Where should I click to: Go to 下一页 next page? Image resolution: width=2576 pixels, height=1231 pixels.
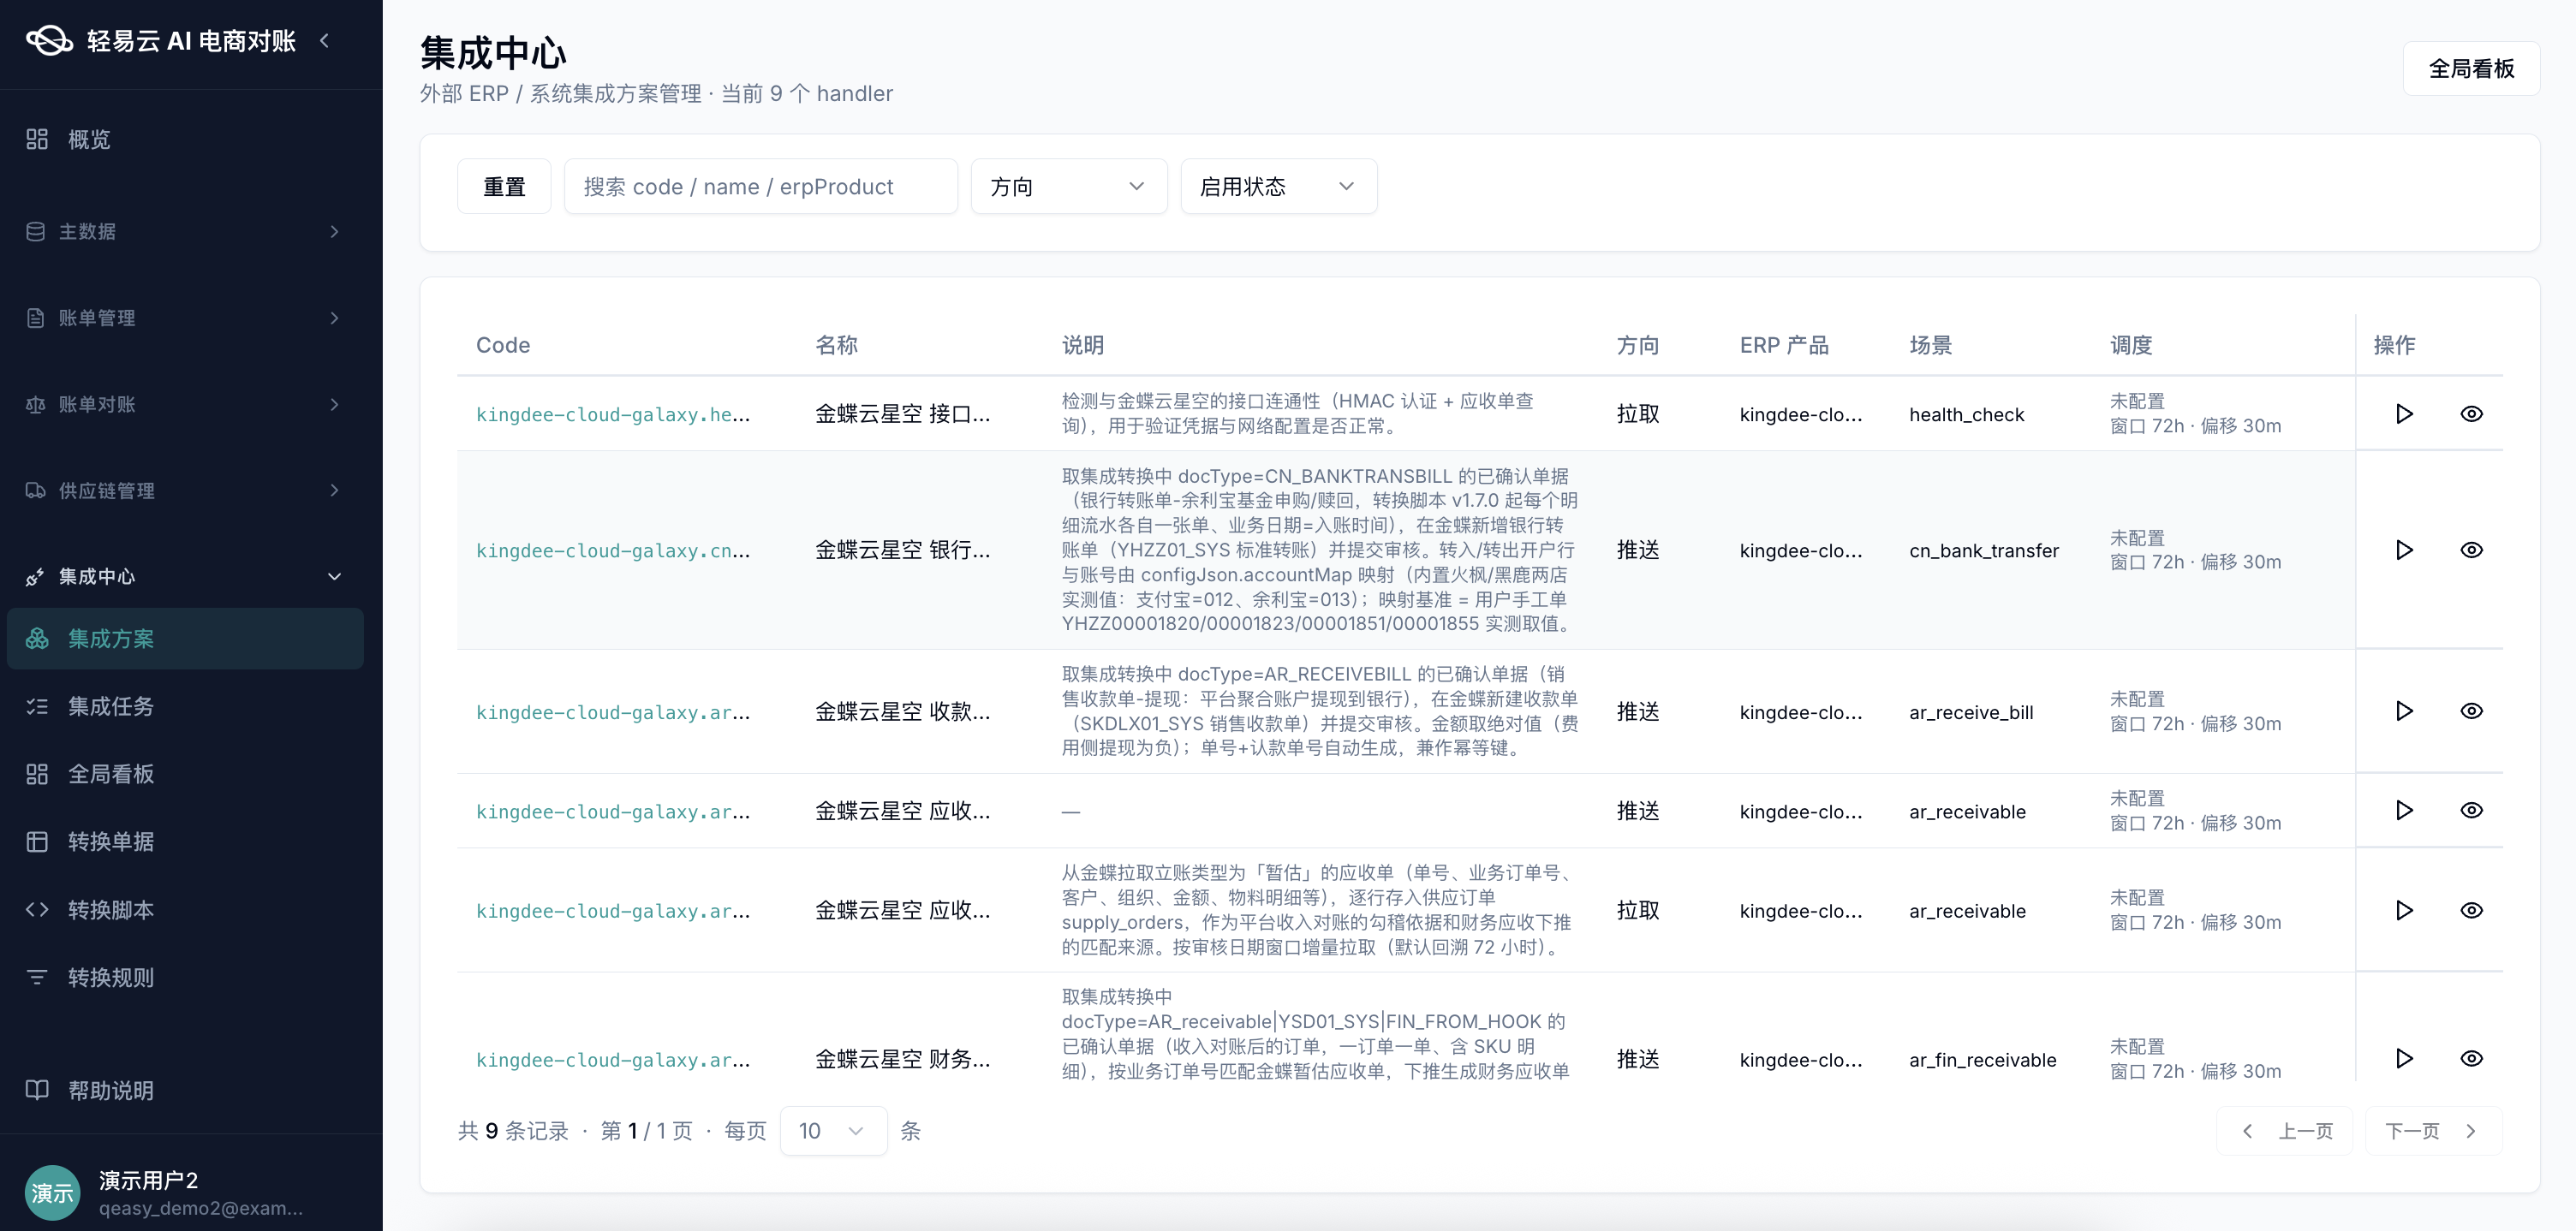pos(2432,1131)
